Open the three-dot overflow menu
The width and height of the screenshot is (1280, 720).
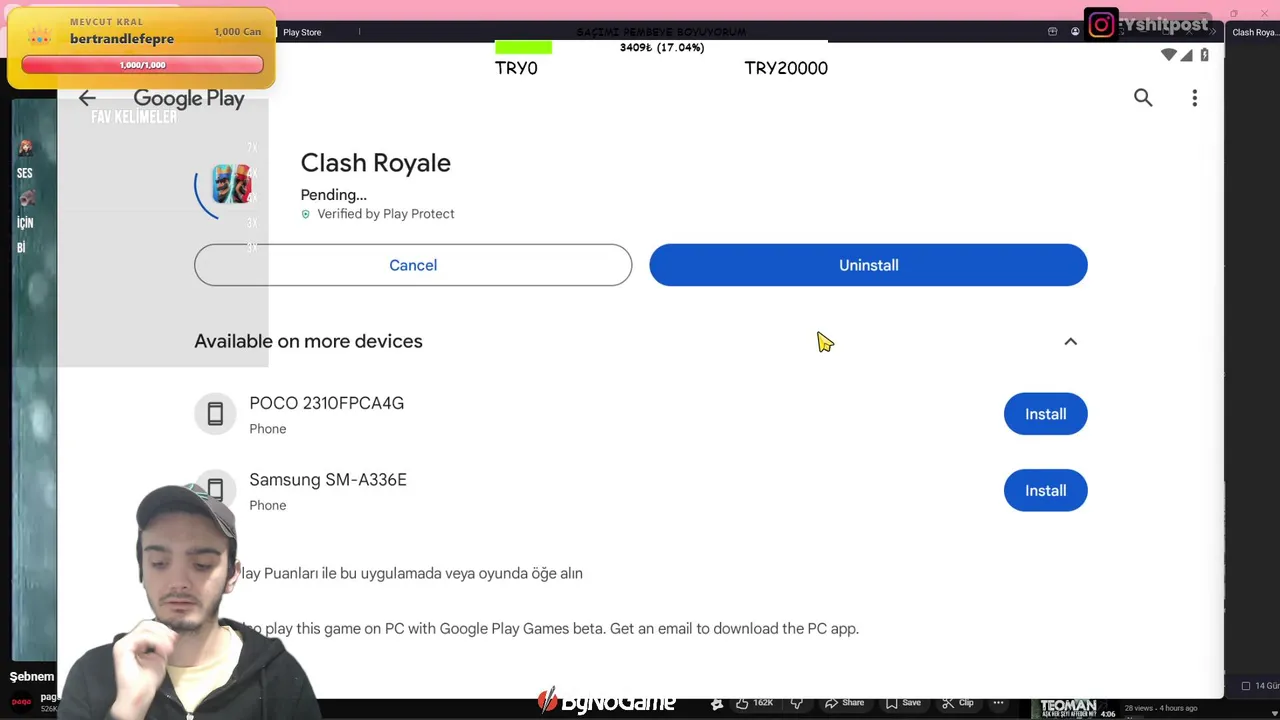click(1194, 97)
